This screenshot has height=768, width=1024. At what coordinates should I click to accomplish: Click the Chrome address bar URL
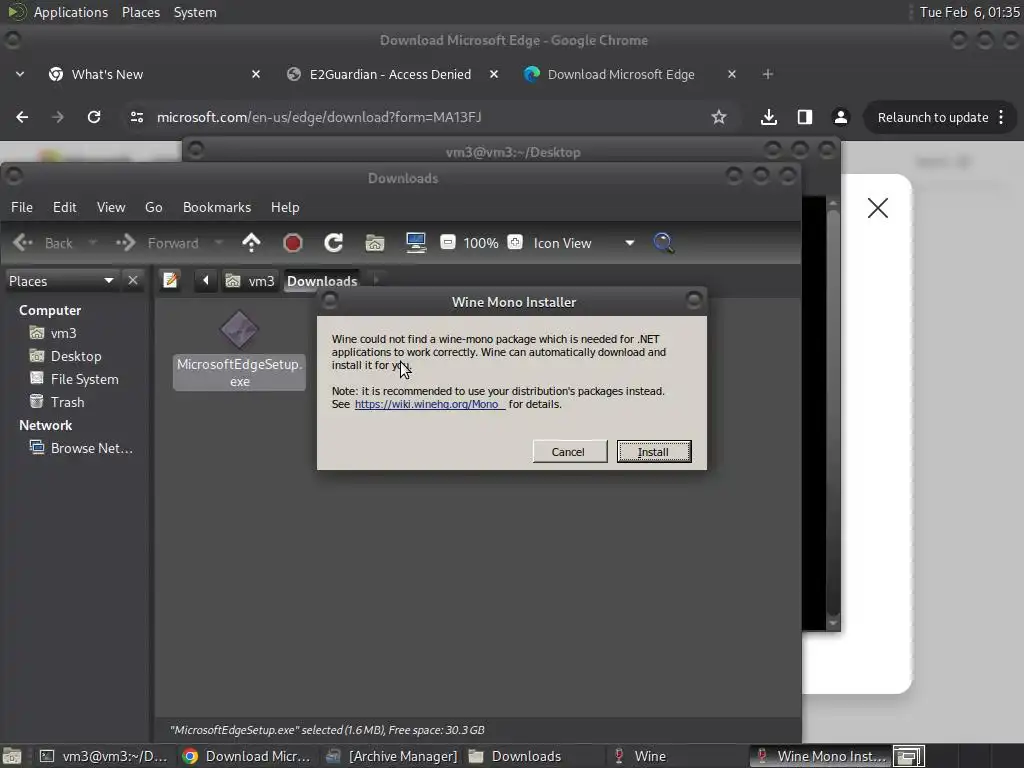pos(319,118)
